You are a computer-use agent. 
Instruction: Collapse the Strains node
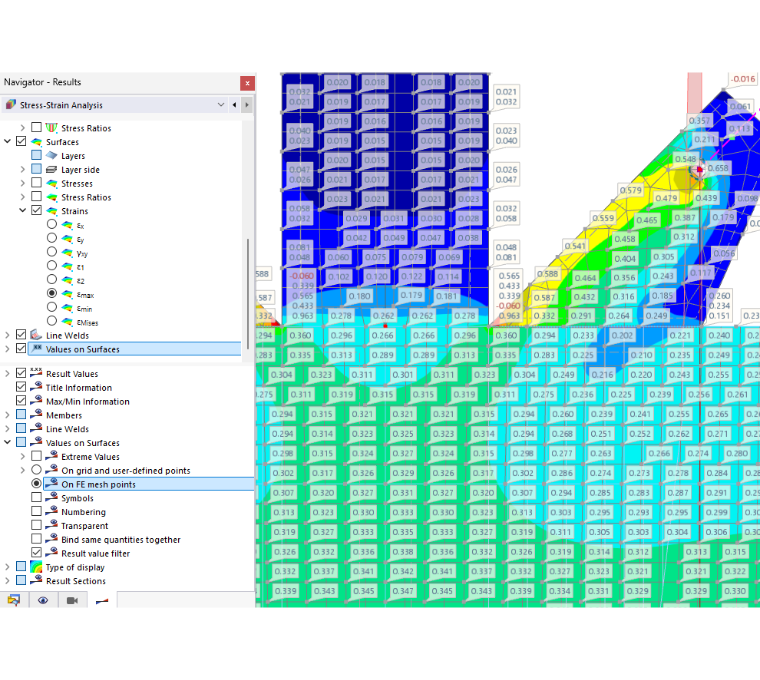click(x=22, y=210)
